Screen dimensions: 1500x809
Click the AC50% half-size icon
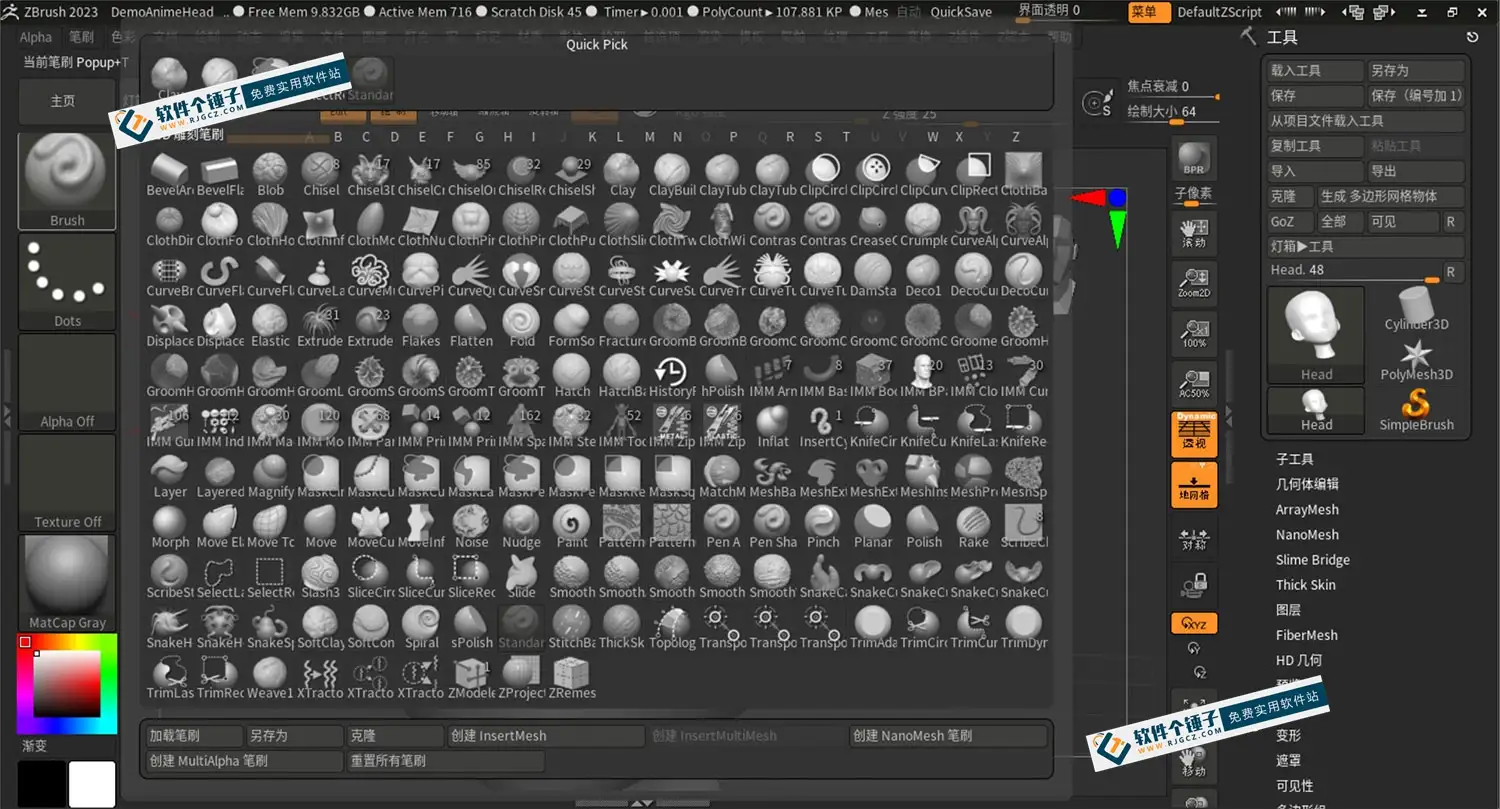click(x=1194, y=382)
